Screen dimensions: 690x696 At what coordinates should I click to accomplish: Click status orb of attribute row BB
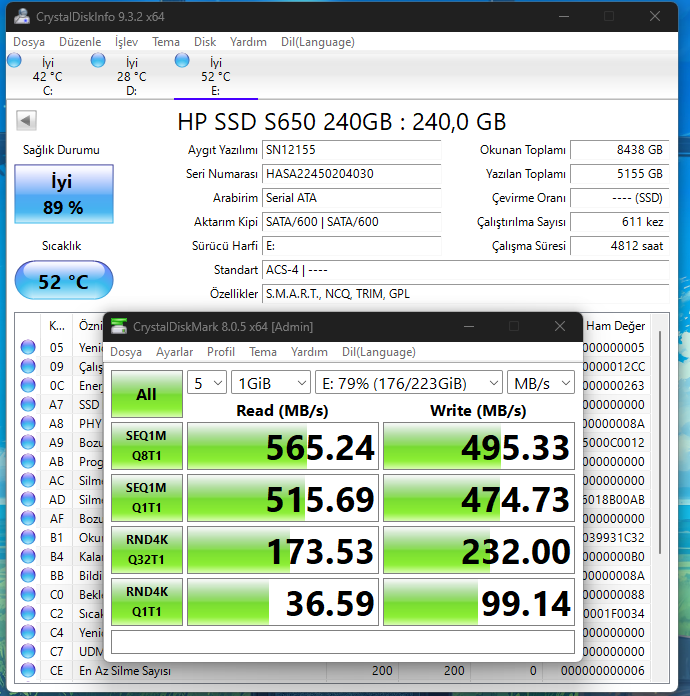click(x=28, y=575)
